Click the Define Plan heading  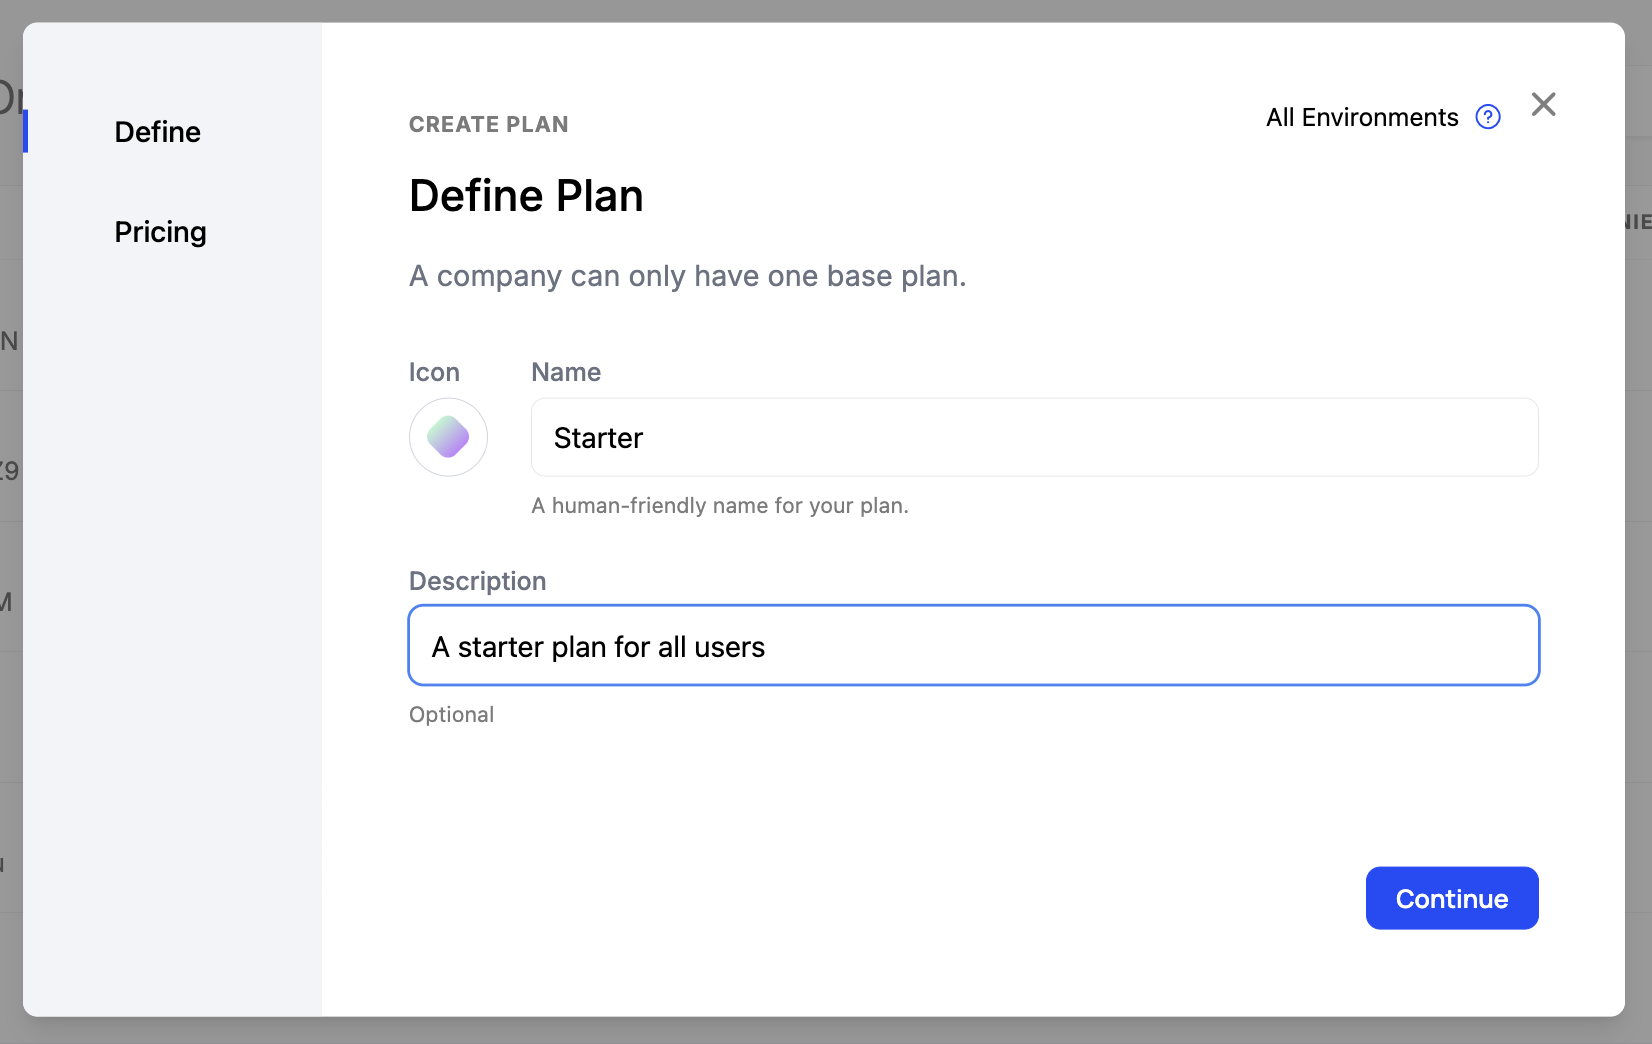(x=526, y=196)
